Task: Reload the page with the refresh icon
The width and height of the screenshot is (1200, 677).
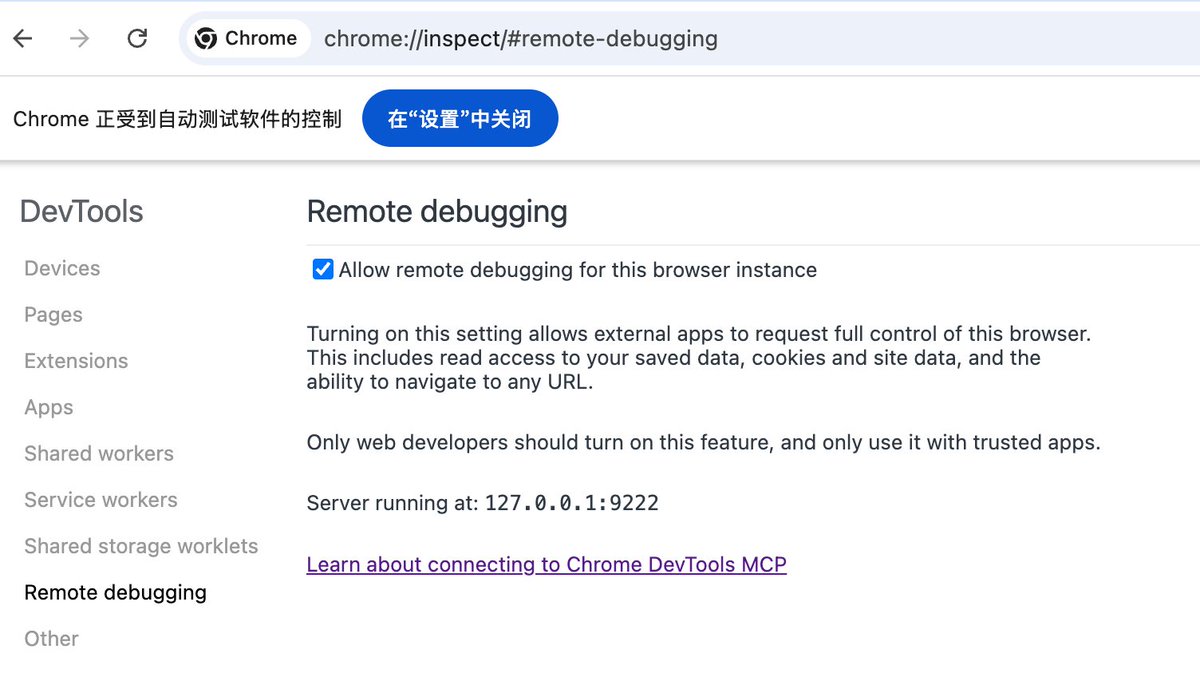Action: 138,39
